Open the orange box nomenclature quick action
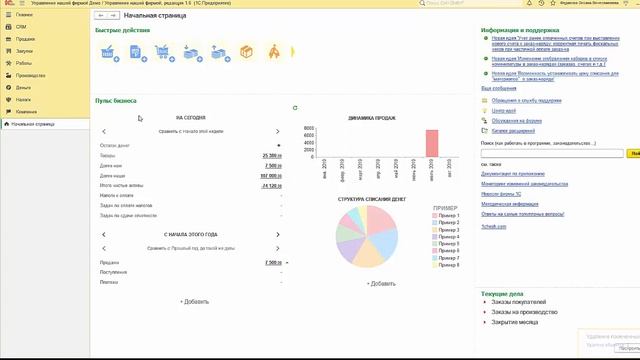Viewport: 640px width, 360px height. (x=247, y=52)
